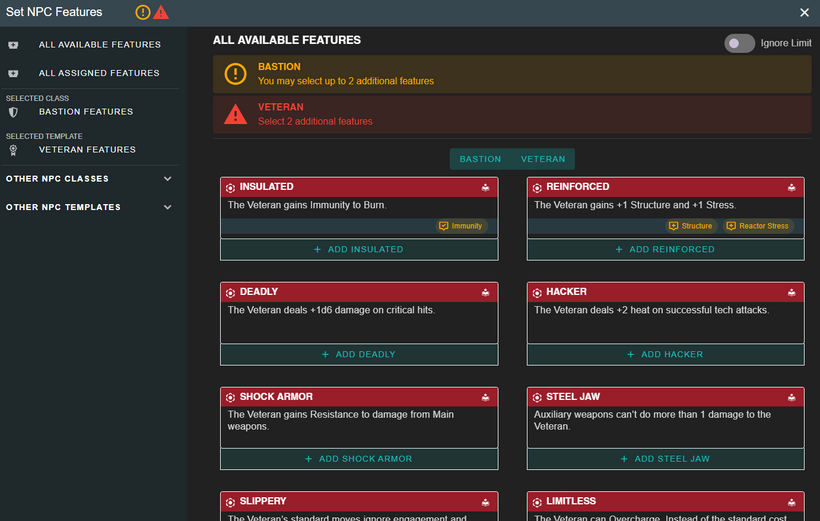The width and height of the screenshot is (820, 521).
Task: Click the Immunity tag on Insulated card
Action: pyautogui.click(x=461, y=226)
